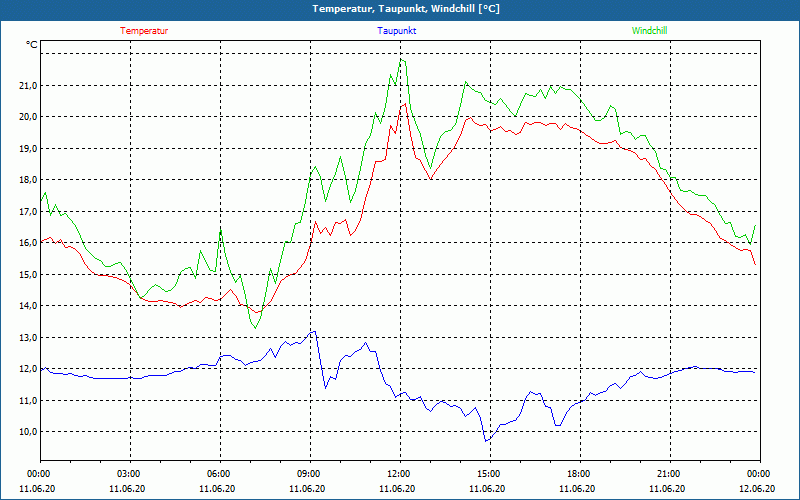
Task: Click the '12.06.20' date label
Action: (757, 489)
